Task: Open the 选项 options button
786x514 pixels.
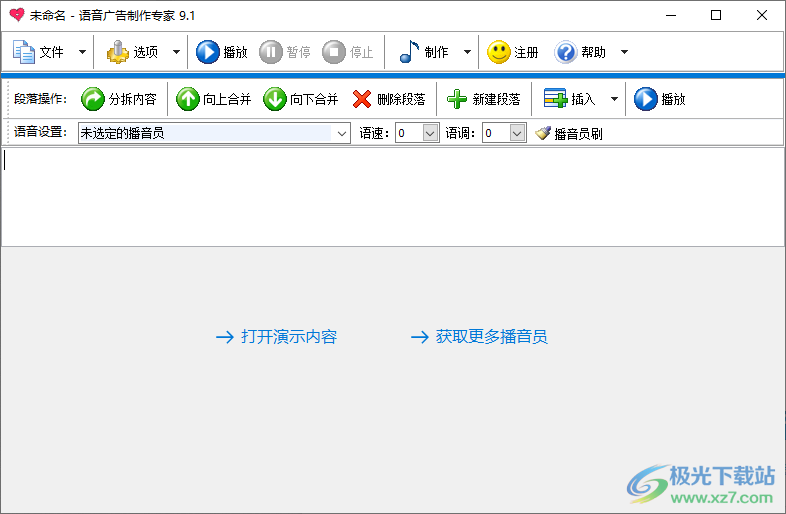Action: 133,52
